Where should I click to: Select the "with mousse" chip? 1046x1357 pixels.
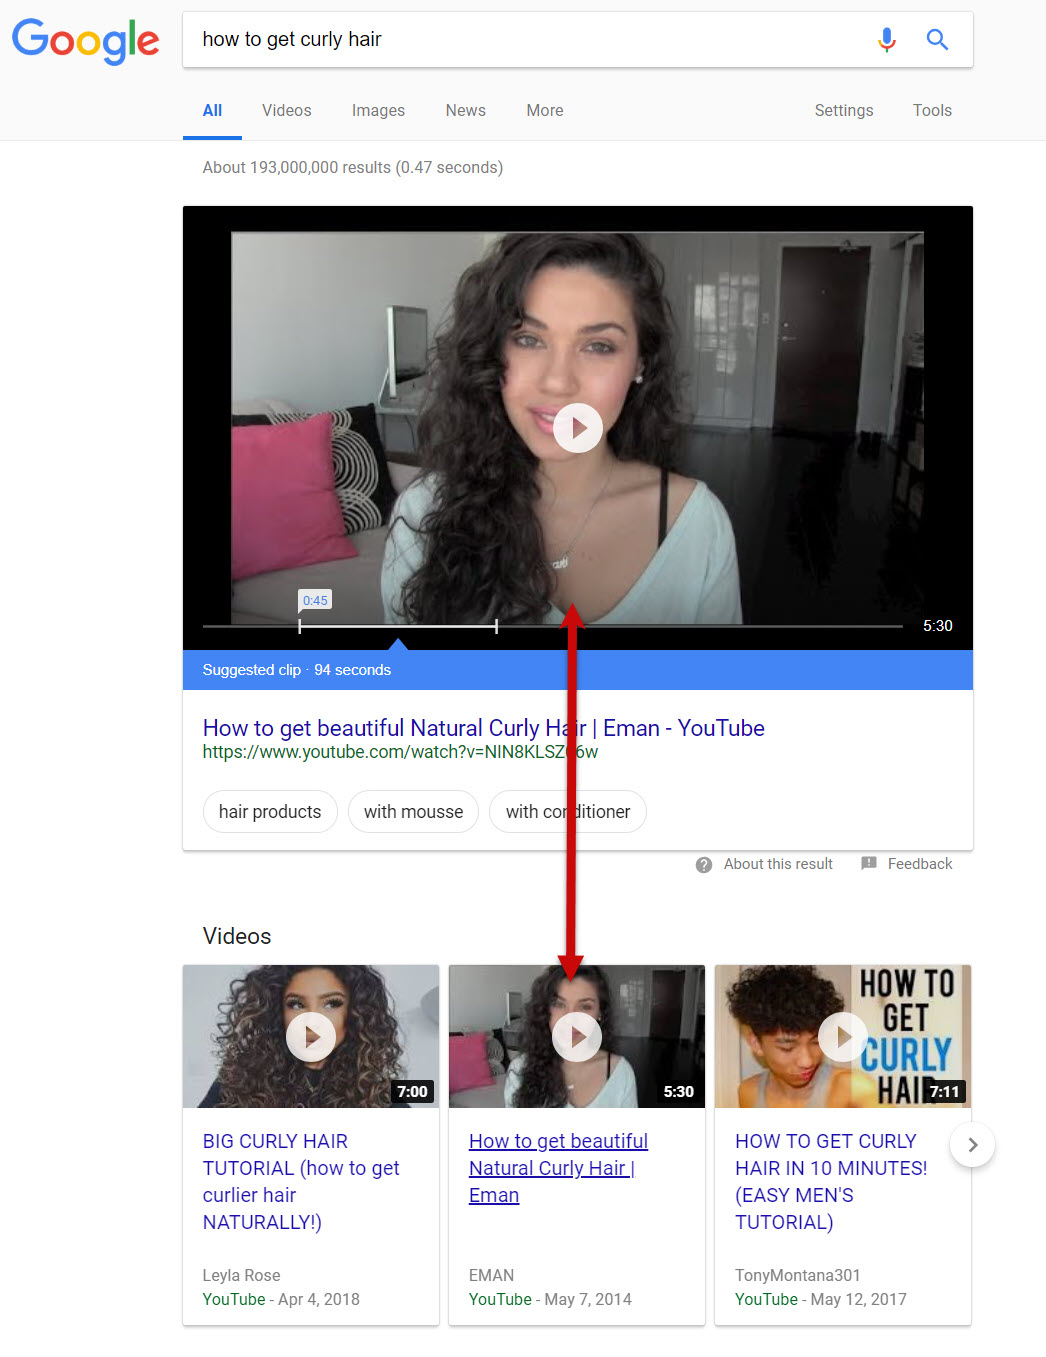pos(413,812)
